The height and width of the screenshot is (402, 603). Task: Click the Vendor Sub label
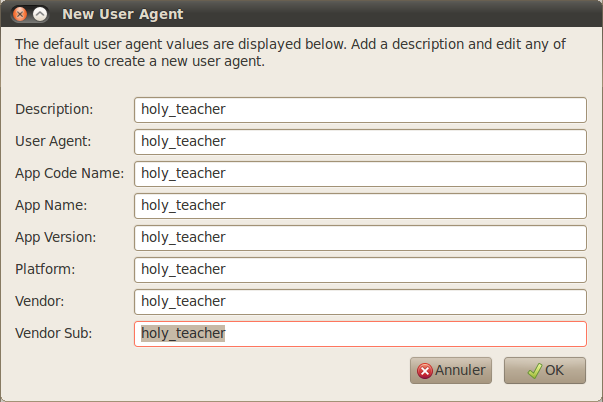click(x=53, y=333)
